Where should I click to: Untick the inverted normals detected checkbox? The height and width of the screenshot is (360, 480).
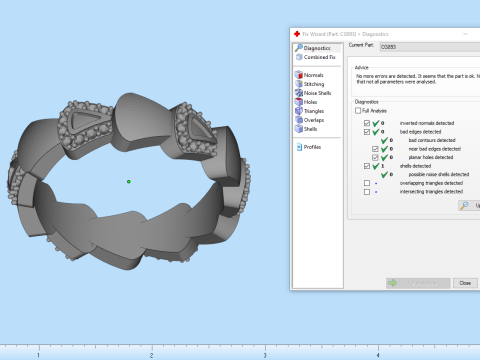[x=367, y=123]
